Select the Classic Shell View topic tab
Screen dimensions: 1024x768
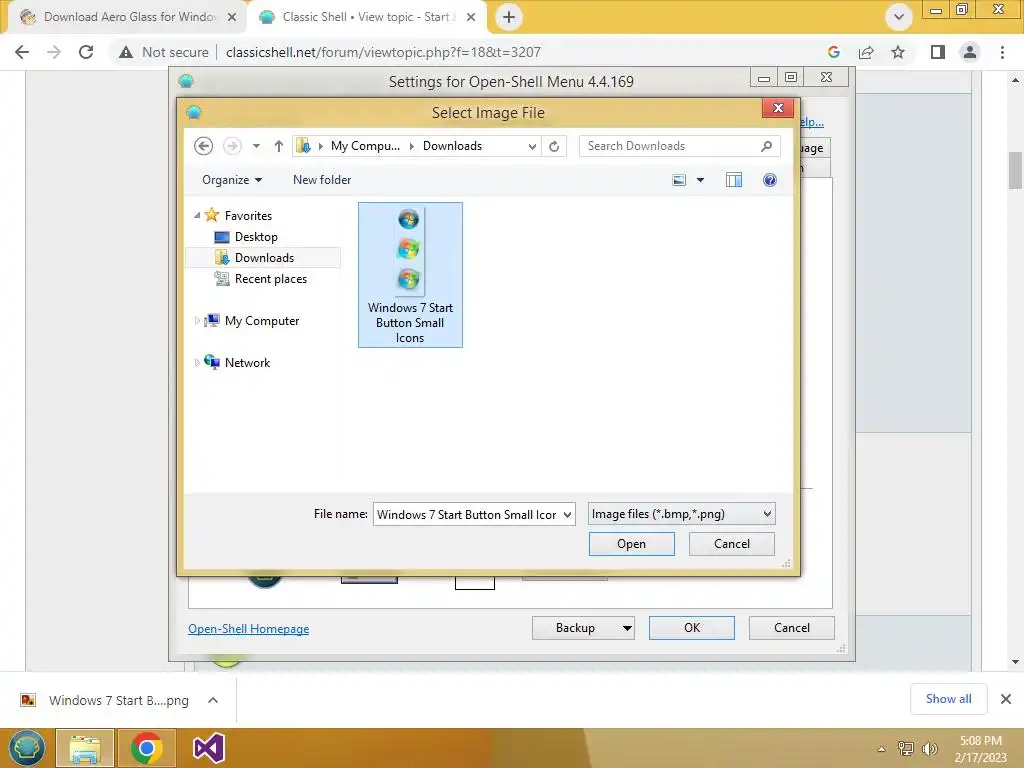[366, 17]
